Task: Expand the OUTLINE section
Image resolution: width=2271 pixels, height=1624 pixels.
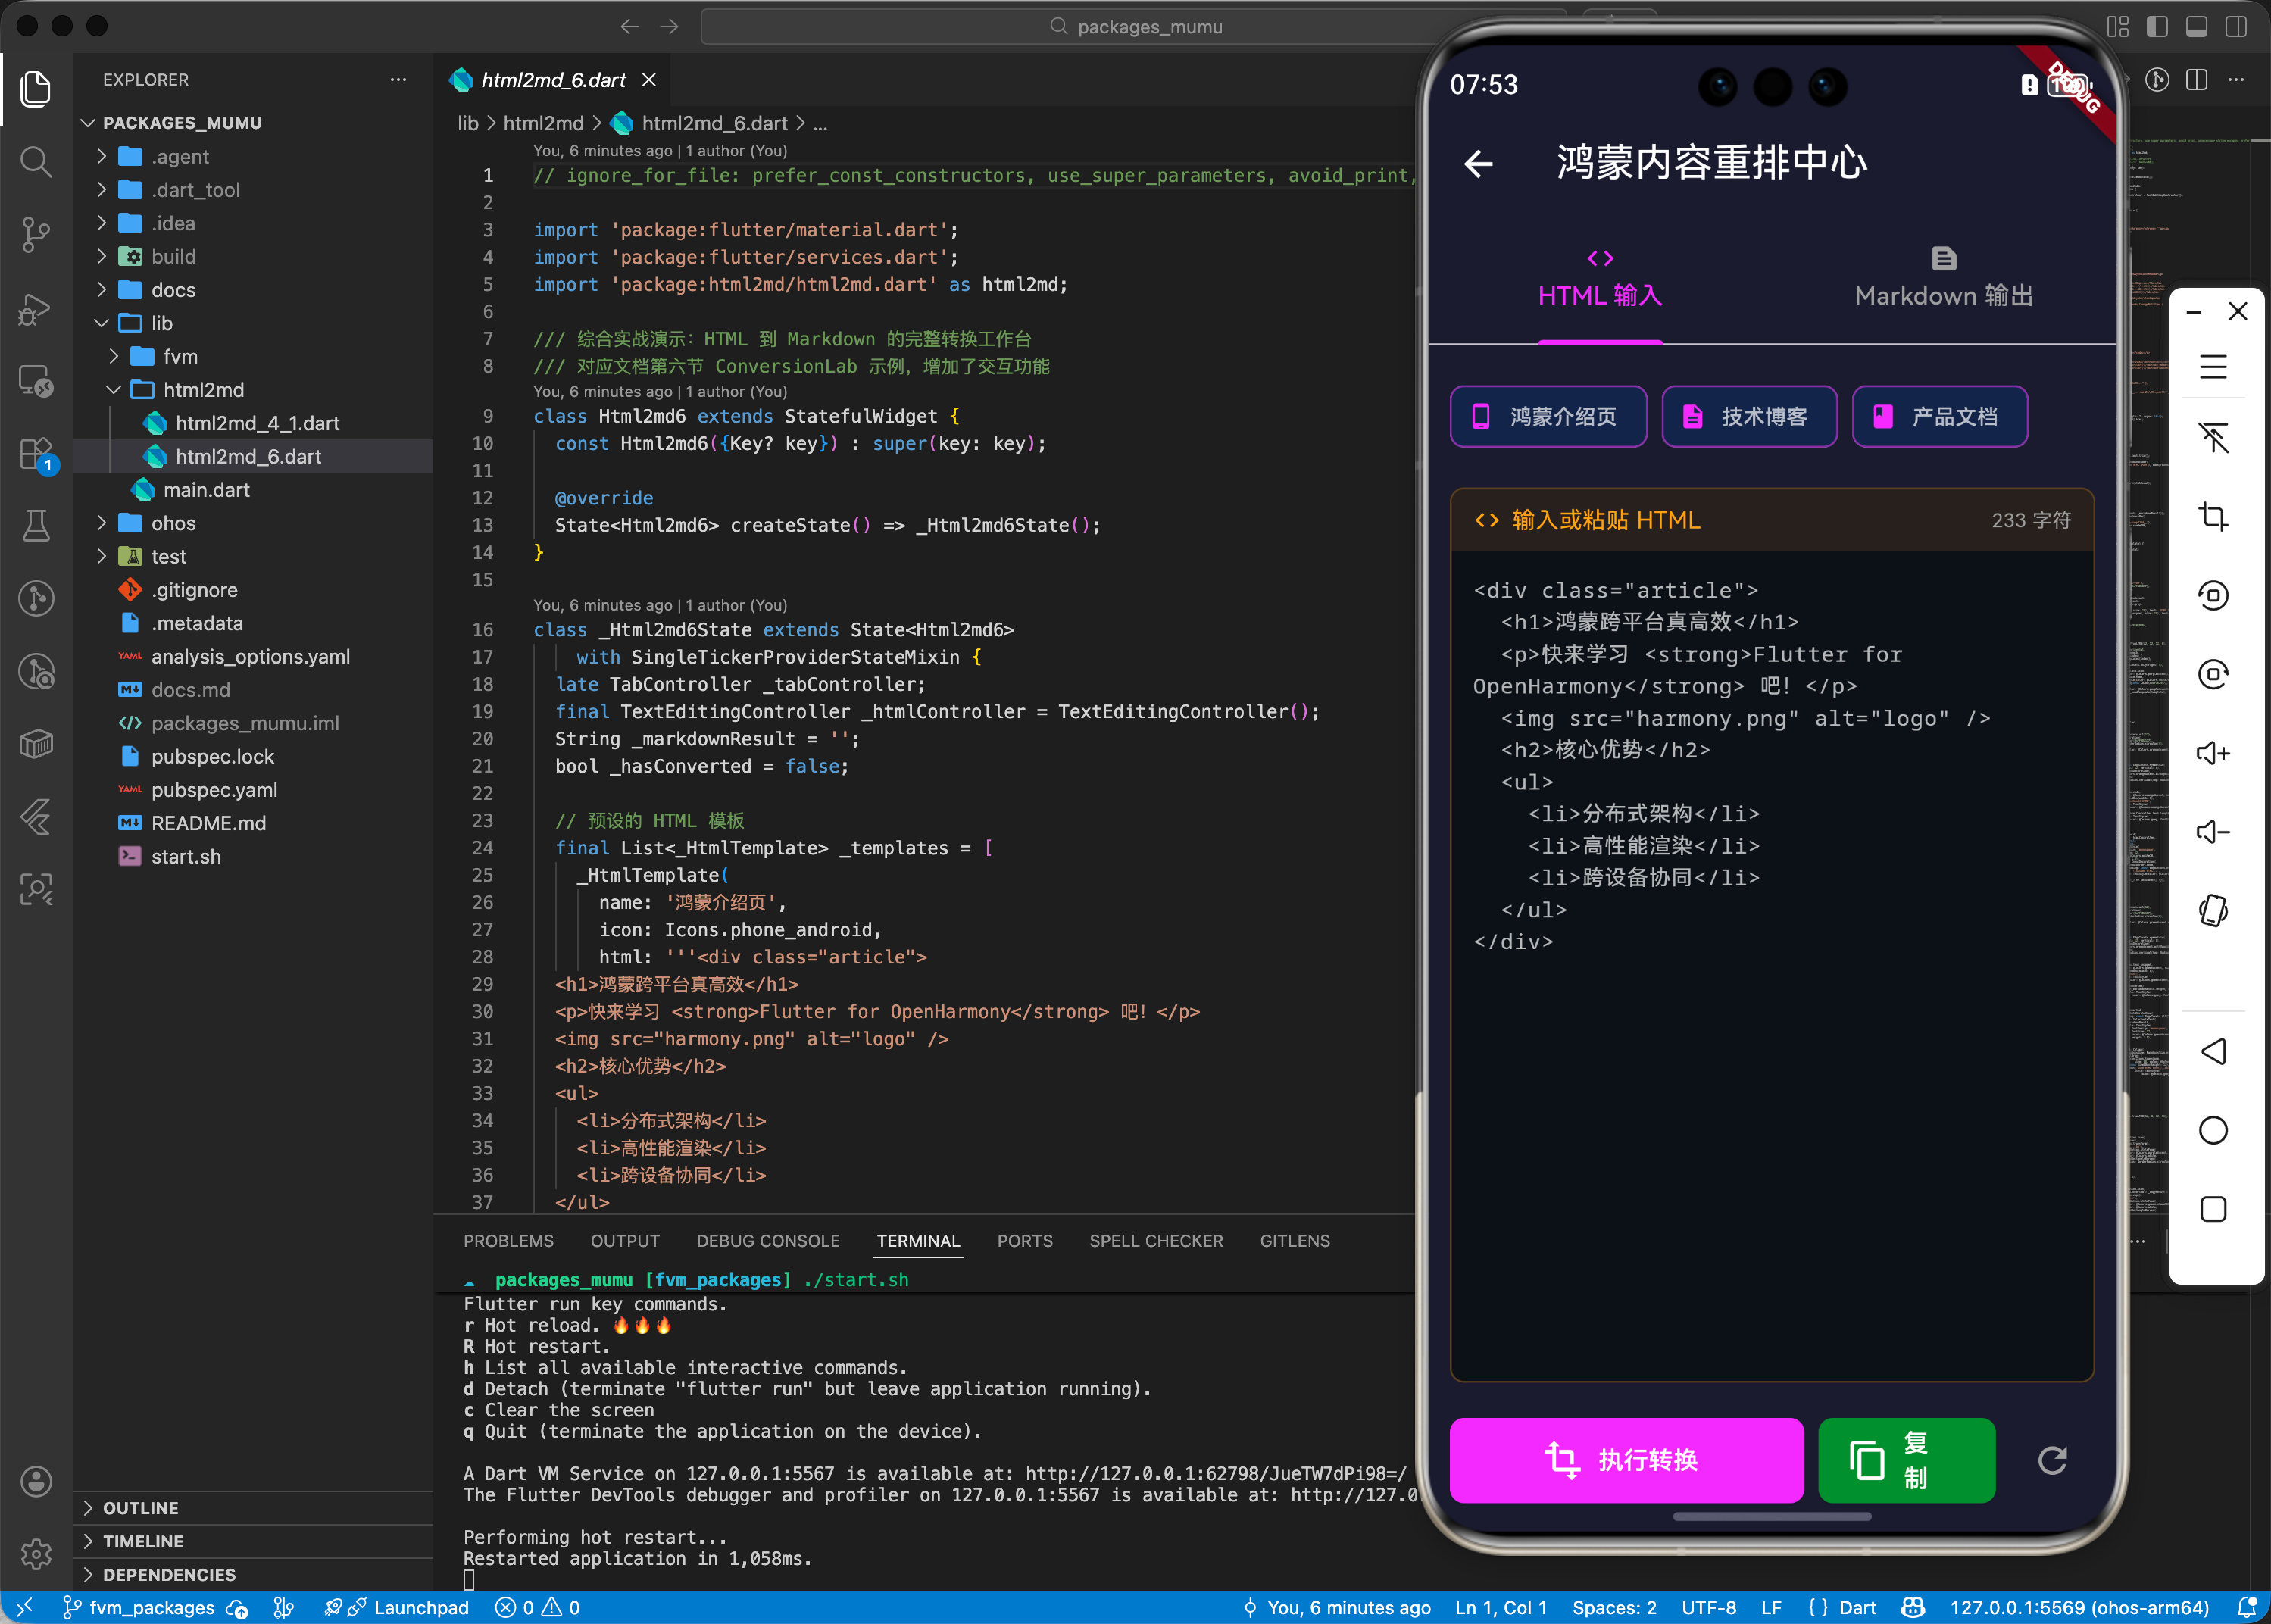Action: 142,1508
